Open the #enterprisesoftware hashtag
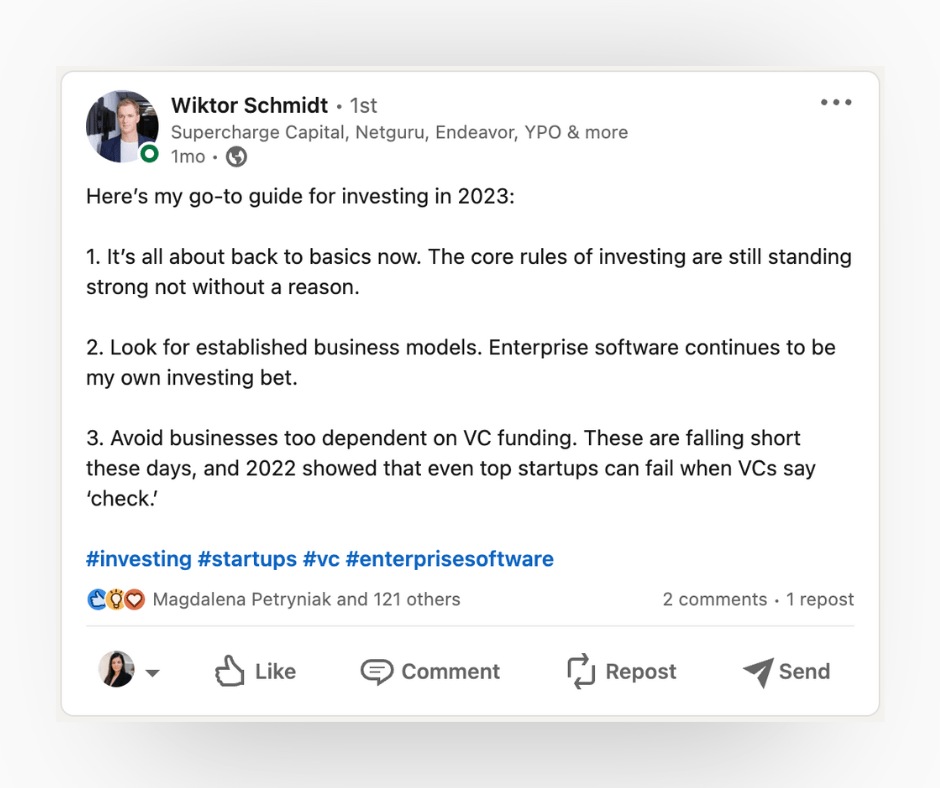The height and width of the screenshot is (788, 940). coord(449,559)
